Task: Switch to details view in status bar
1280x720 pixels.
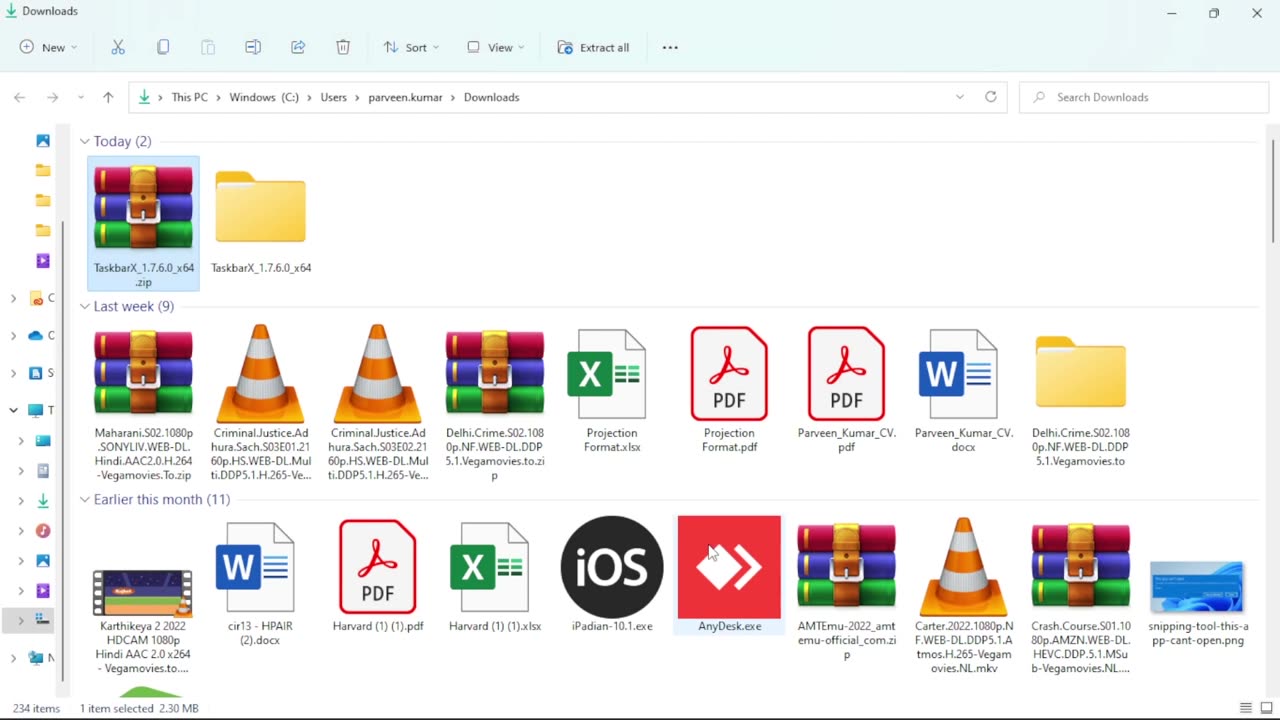Action: tap(1245, 708)
